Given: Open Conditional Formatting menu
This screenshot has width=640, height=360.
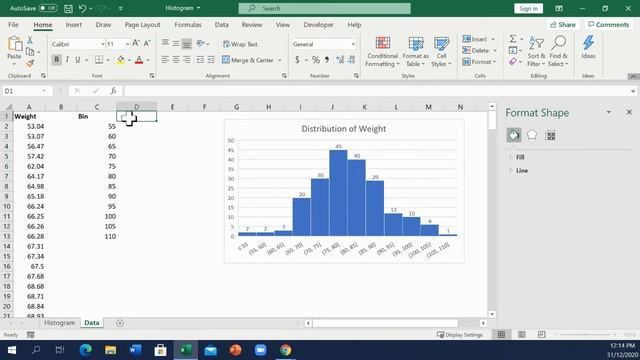Looking at the screenshot, I should [382, 52].
